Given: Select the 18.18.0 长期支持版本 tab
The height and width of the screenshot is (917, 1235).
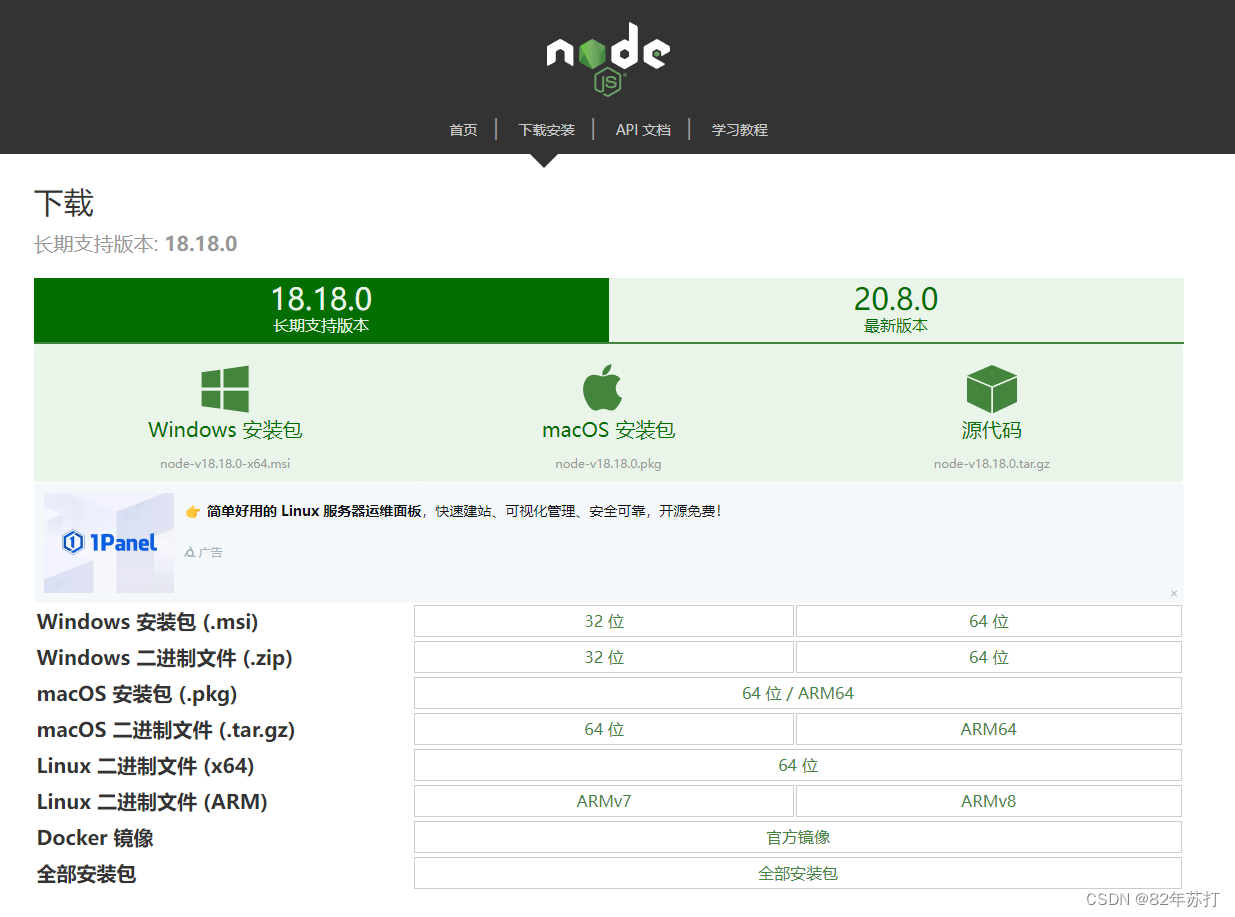Looking at the screenshot, I should point(321,310).
